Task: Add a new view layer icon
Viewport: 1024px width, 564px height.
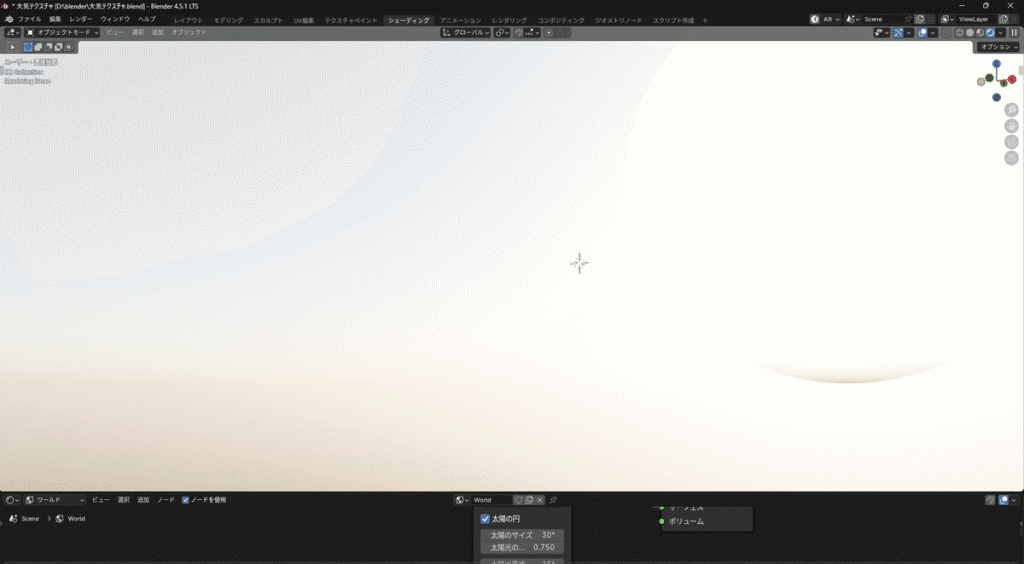Action: pos(1004,20)
